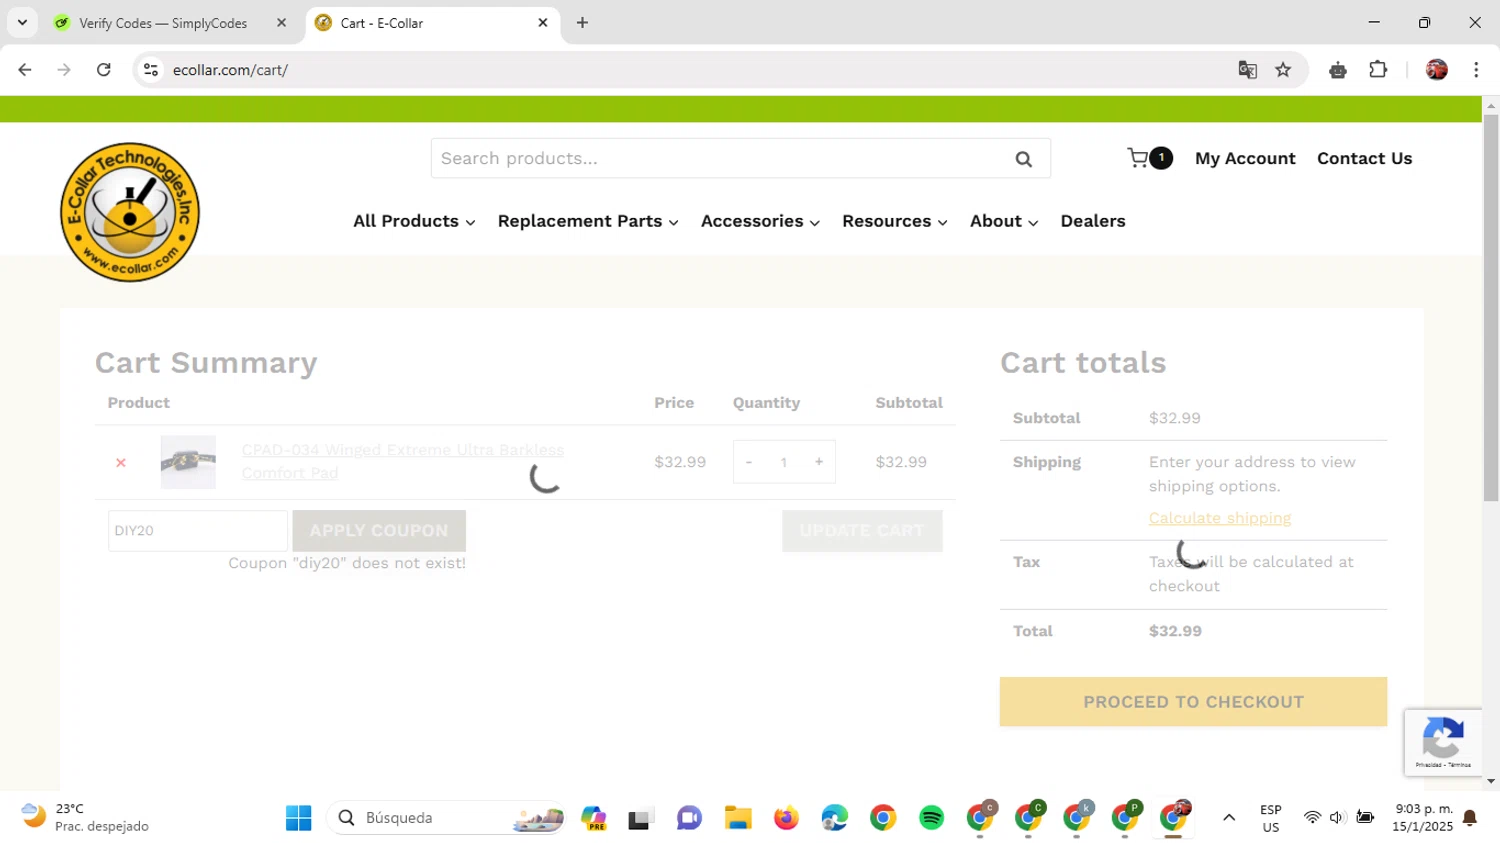This screenshot has width=1500, height=843.
Task: Open Chrome profile avatar
Action: (1437, 70)
